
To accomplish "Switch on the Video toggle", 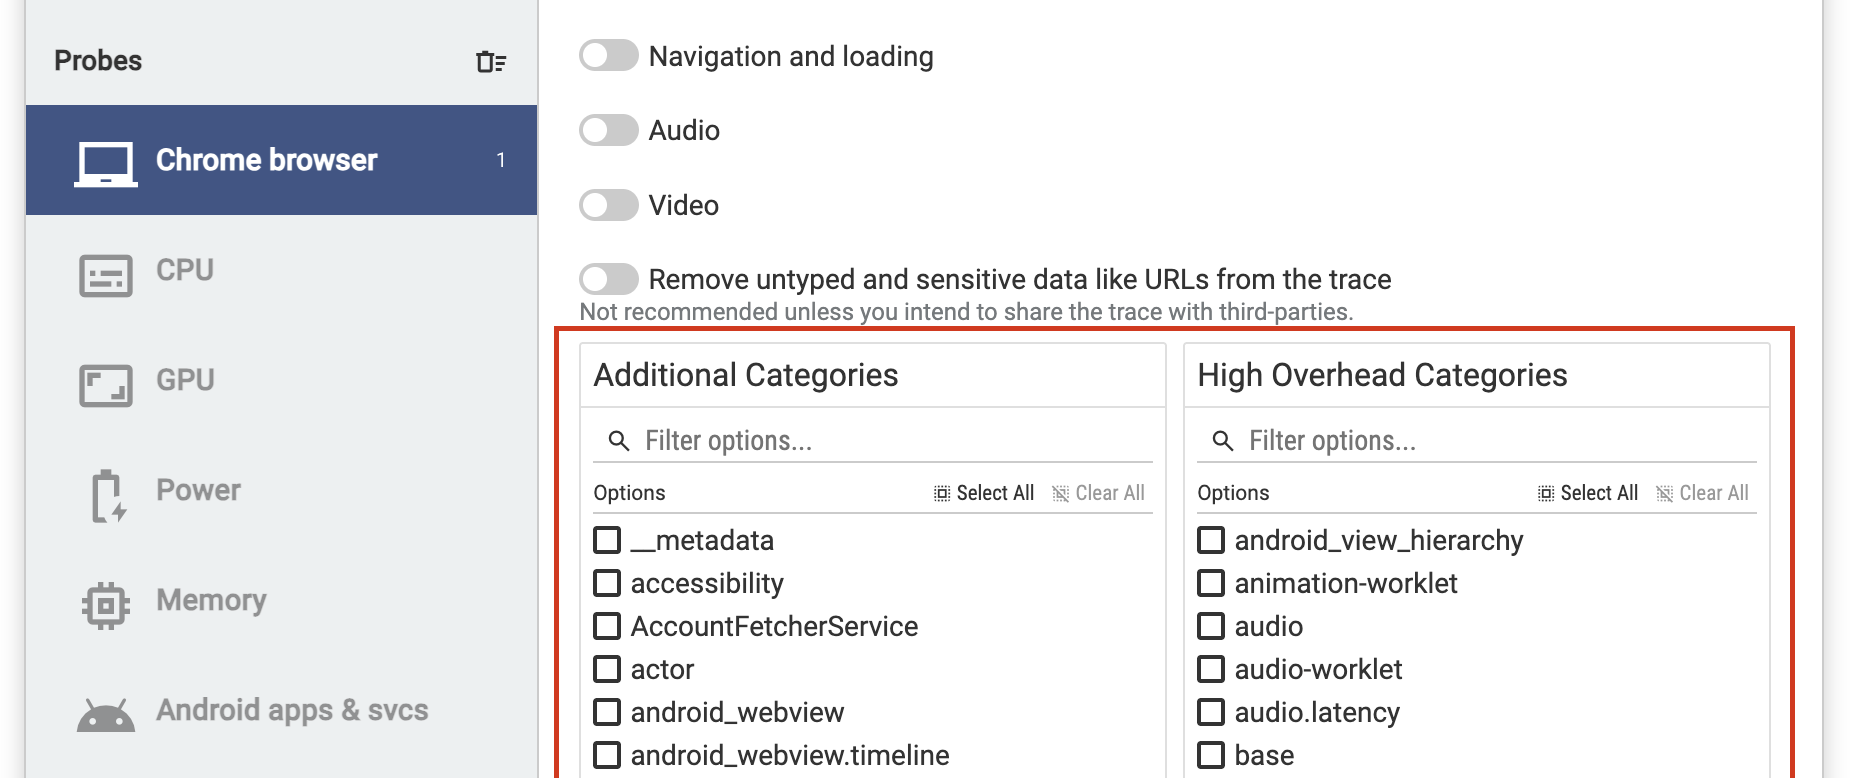I will click(608, 205).
